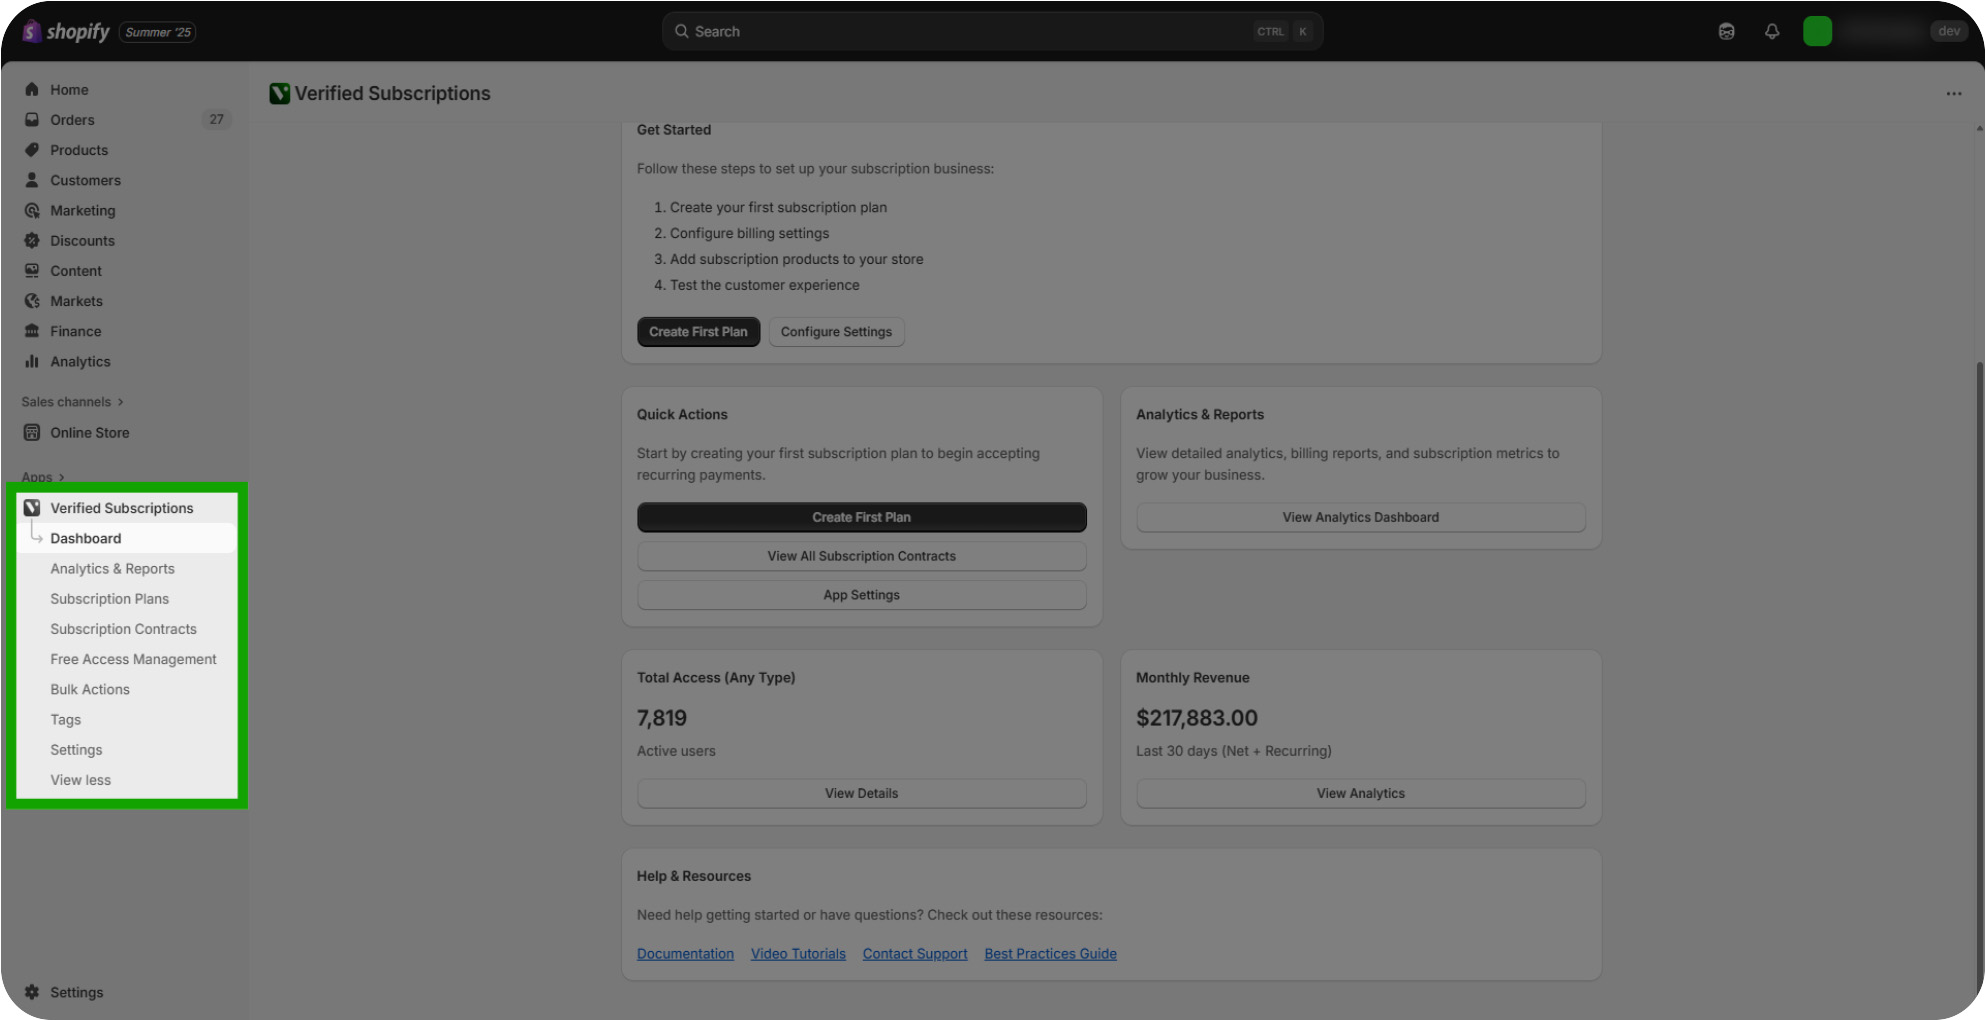Click View Analytics Dashboard

click(x=1360, y=517)
